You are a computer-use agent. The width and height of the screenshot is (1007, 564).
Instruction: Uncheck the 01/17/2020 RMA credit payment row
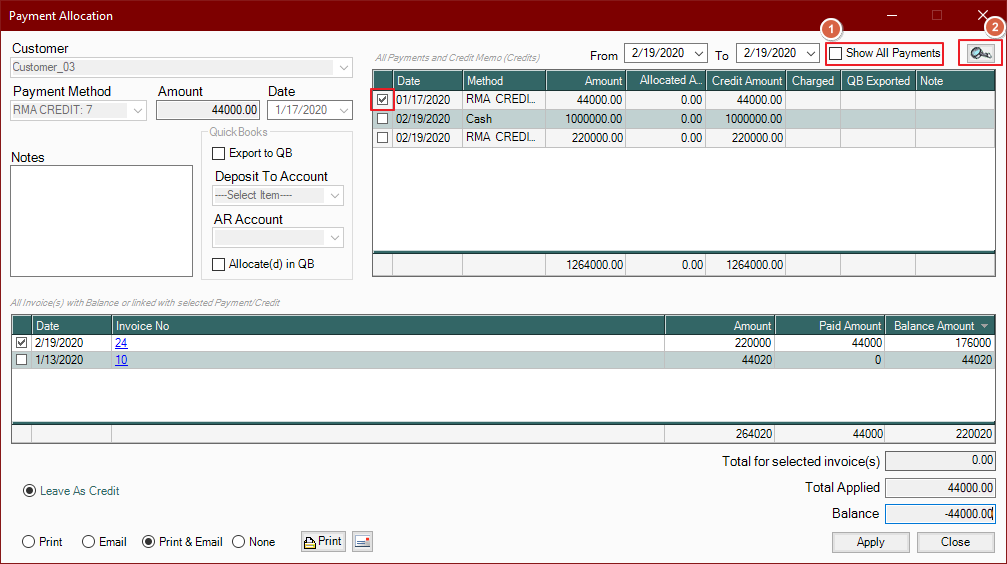382,100
